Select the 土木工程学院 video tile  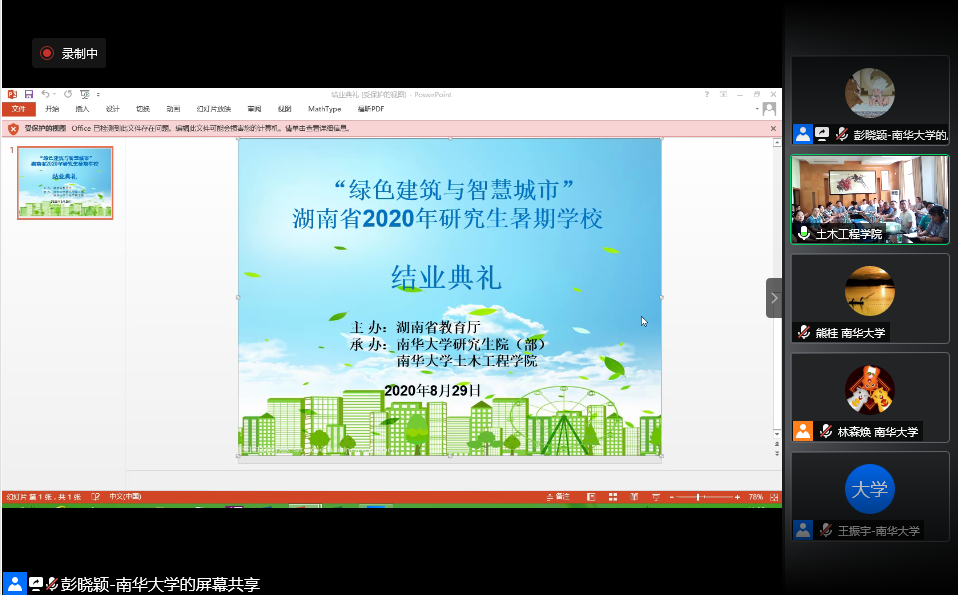[x=869, y=199]
